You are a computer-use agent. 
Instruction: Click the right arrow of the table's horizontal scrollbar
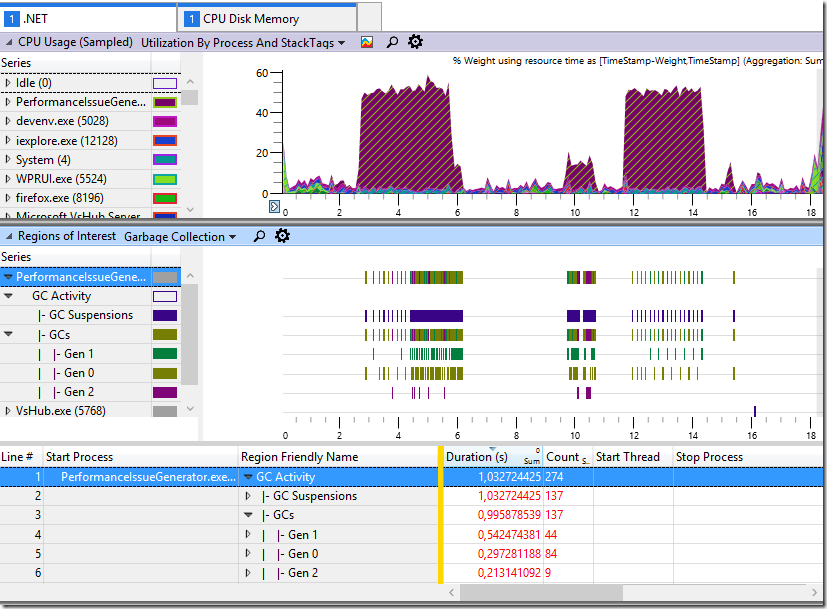[814, 593]
